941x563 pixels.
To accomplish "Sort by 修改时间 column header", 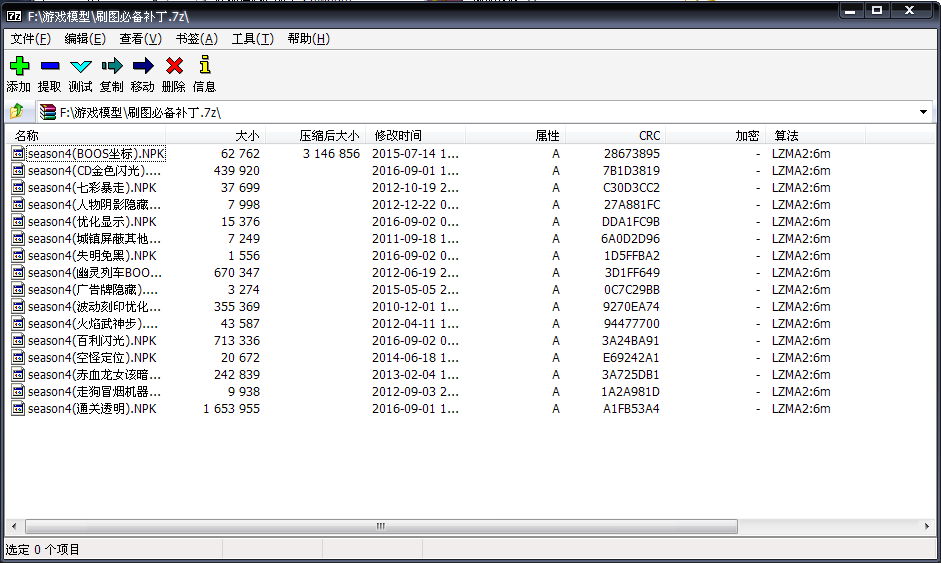I will click(x=415, y=136).
